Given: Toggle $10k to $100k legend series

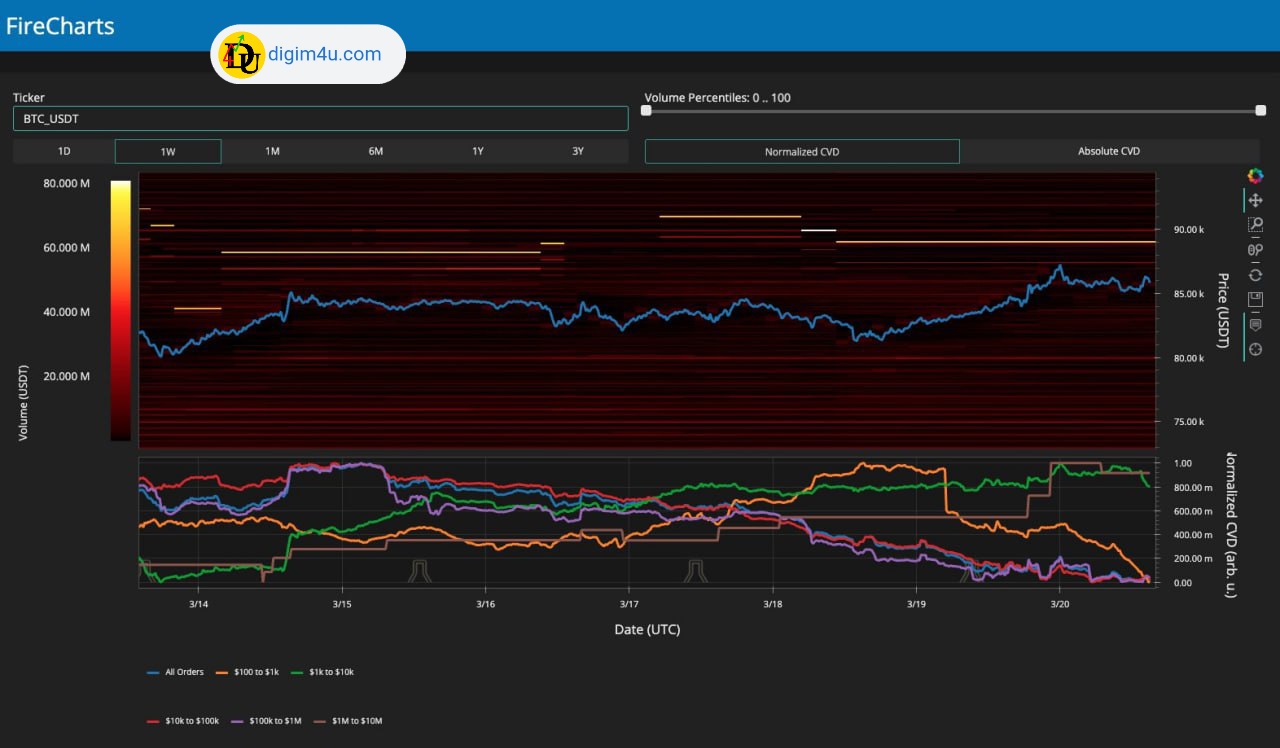Looking at the screenshot, I should [182, 720].
